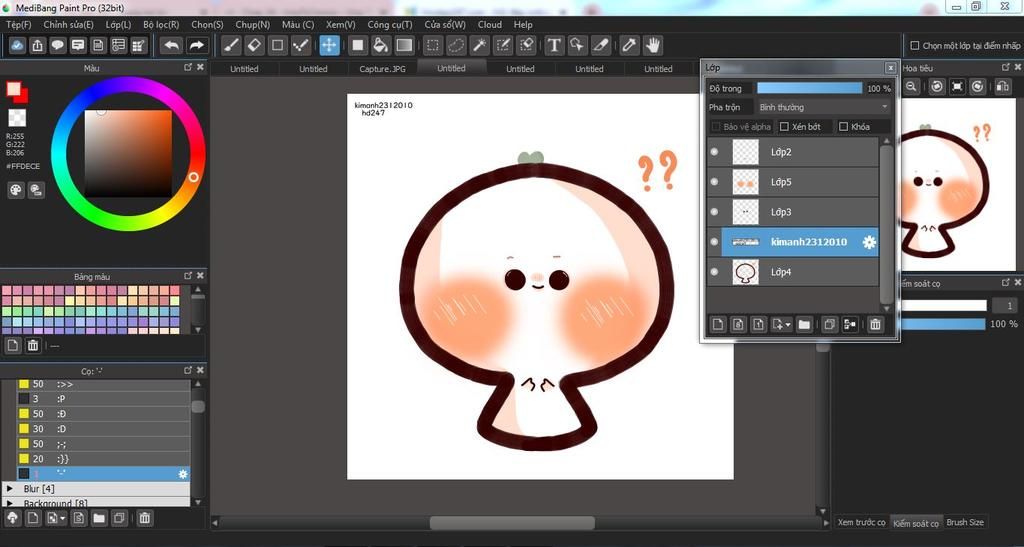The height and width of the screenshot is (547, 1024).
Task: Select layer Lớp4 by its name
Action: pyautogui.click(x=781, y=272)
